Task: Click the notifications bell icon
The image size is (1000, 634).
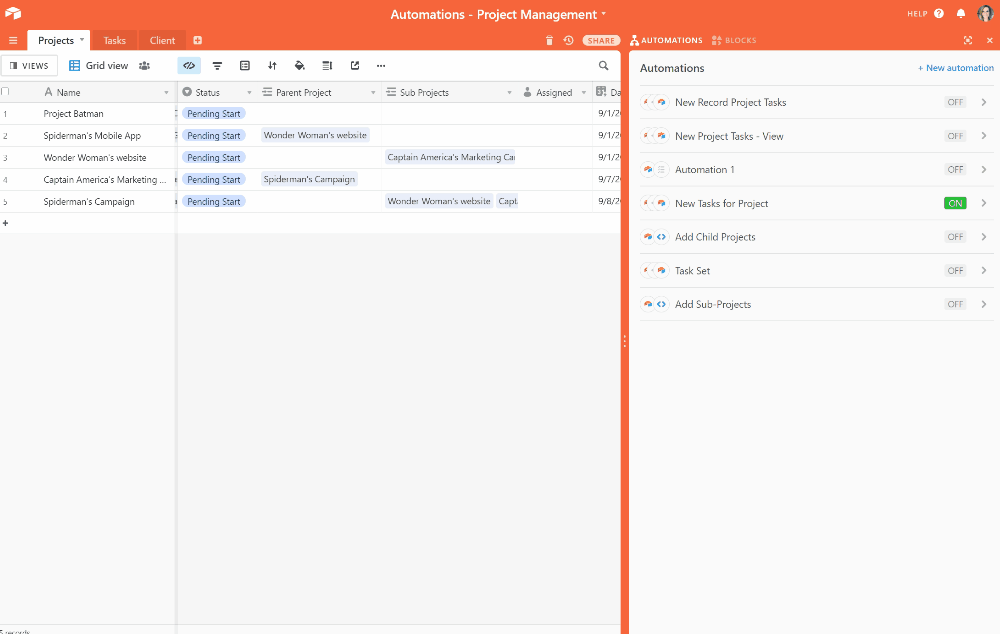Action: click(x=961, y=14)
